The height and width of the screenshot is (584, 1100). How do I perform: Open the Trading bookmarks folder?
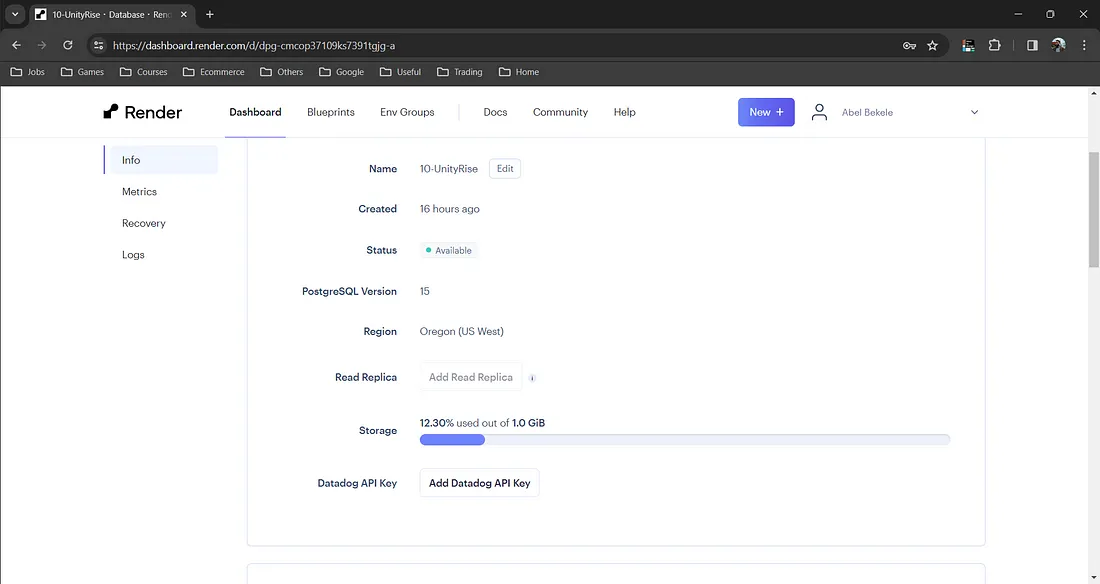(x=459, y=71)
